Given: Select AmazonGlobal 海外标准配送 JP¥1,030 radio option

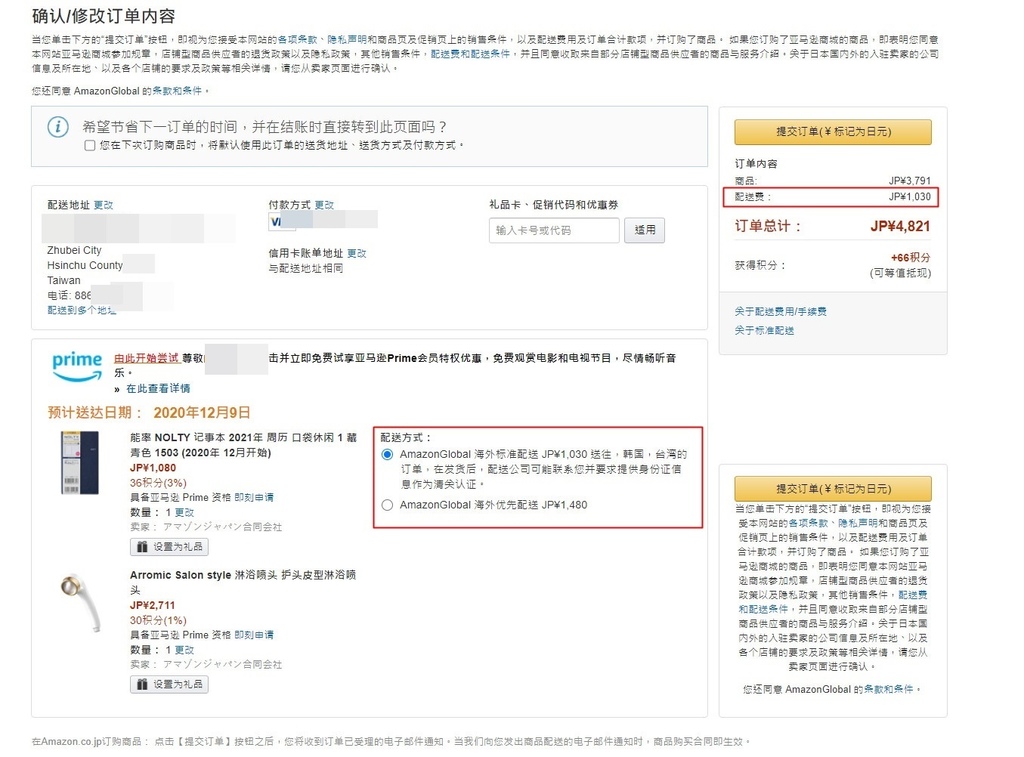Looking at the screenshot, I should 387,455.
